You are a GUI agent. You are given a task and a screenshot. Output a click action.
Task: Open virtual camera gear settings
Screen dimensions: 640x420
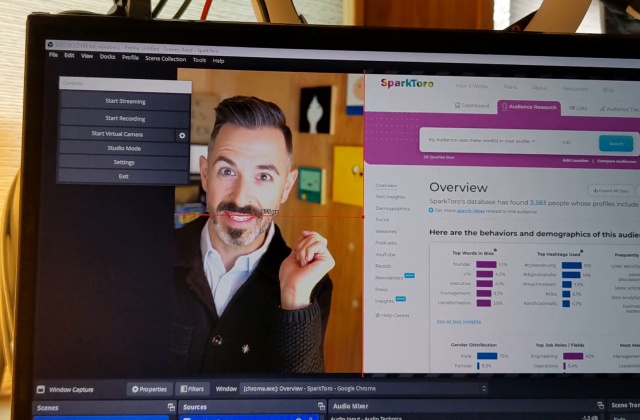(x=182, y=135)
